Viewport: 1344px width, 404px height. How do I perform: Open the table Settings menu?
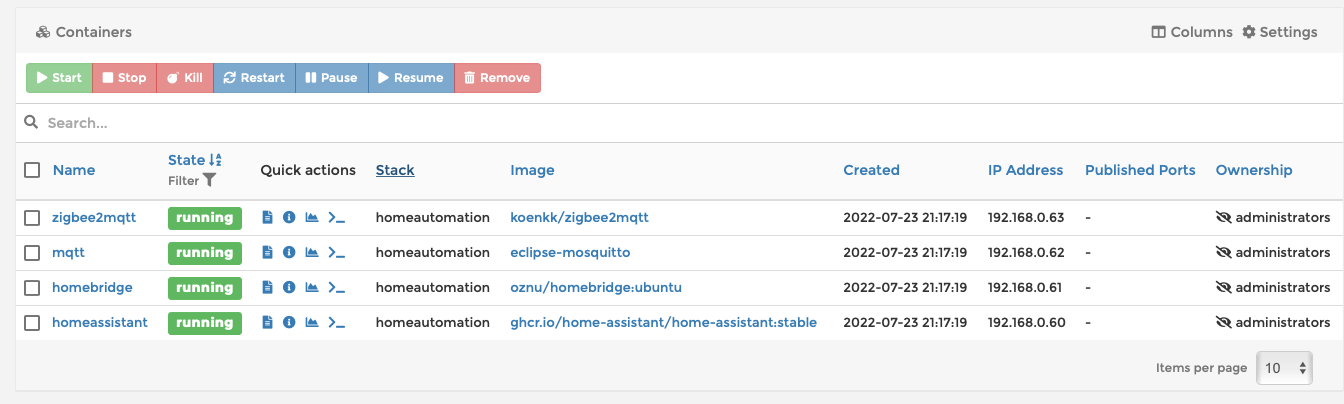pos(1280,32)
